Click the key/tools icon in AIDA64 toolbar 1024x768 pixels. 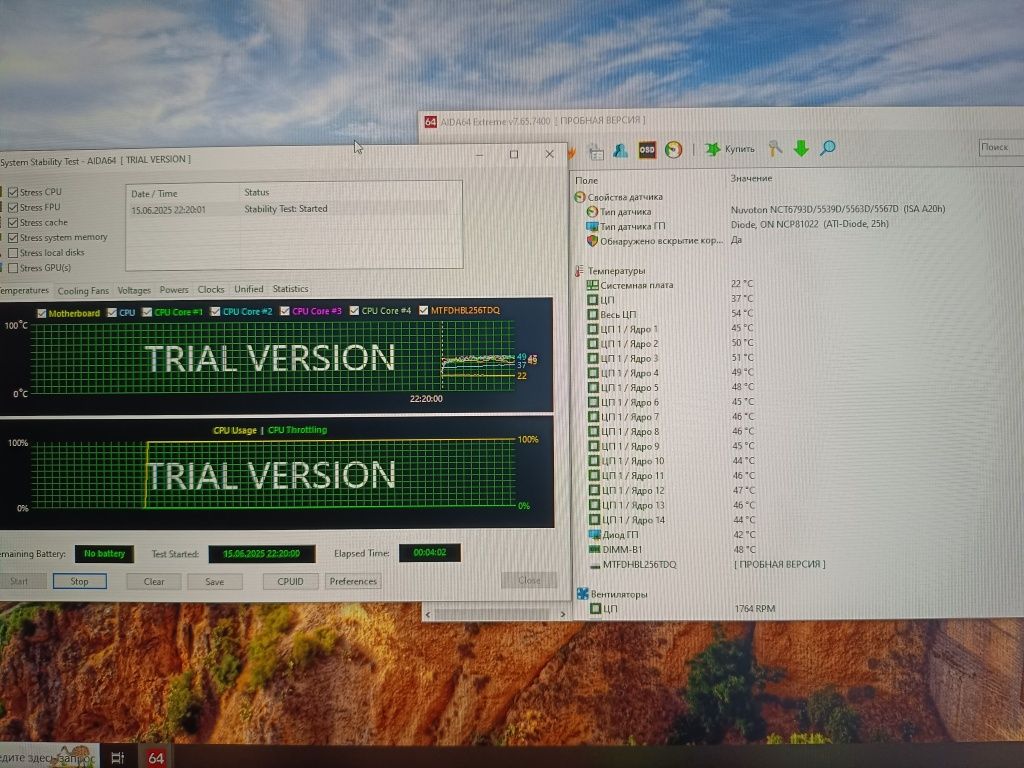point(775,148)
